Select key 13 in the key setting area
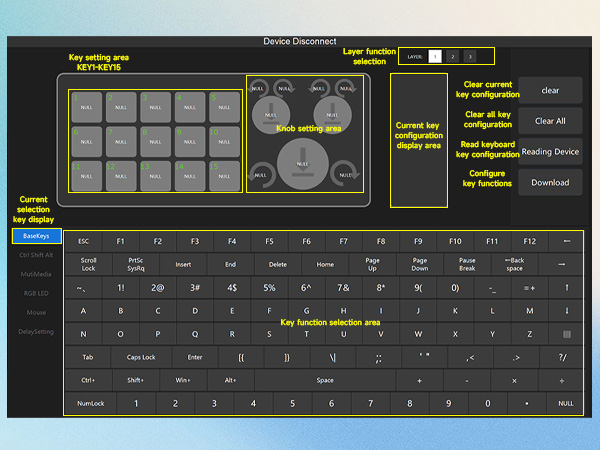 tap(155, 176)
